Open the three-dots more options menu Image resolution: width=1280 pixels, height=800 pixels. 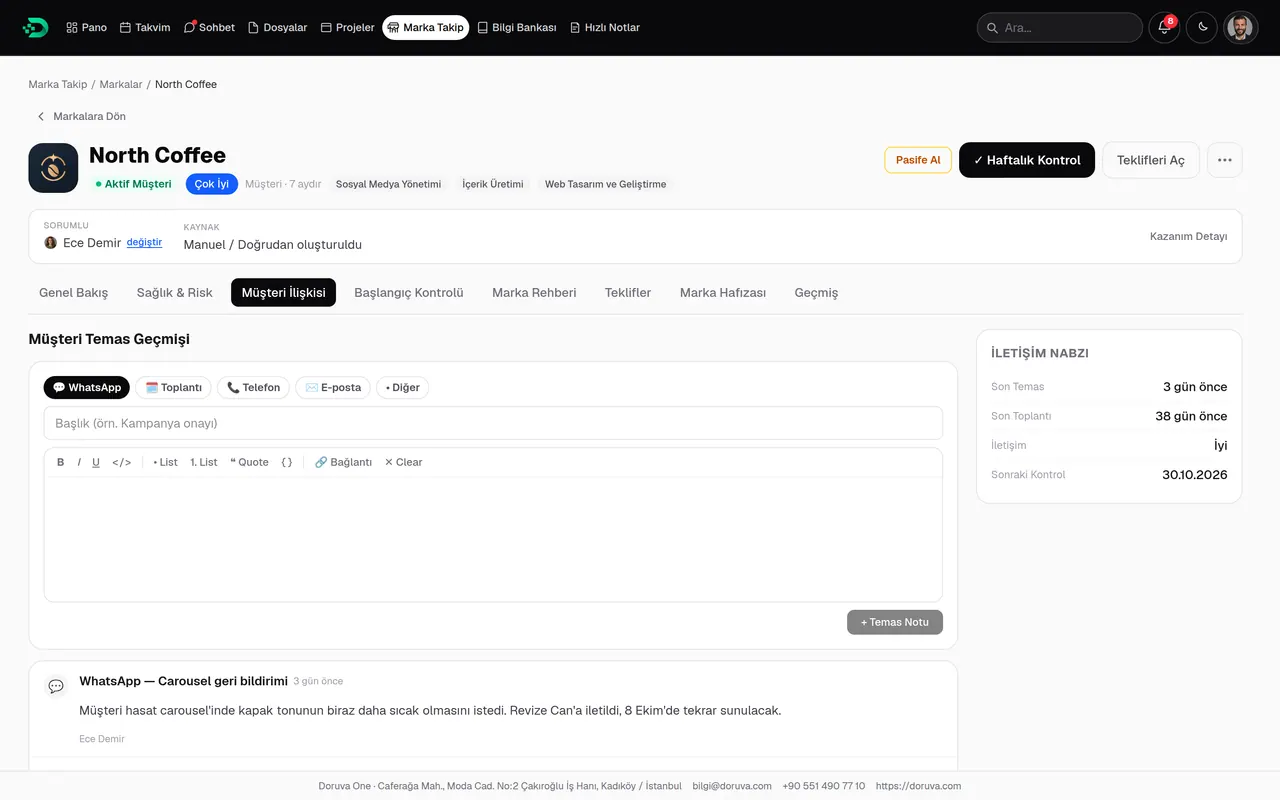1225,160
